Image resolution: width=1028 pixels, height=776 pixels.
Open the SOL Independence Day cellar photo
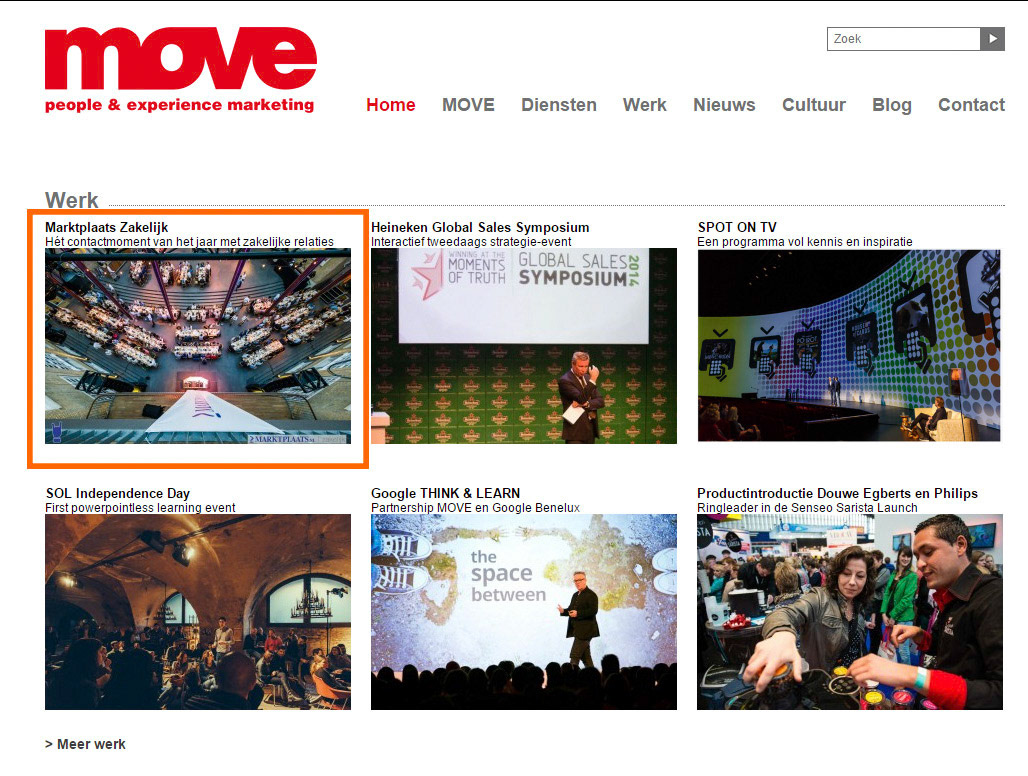198,612
